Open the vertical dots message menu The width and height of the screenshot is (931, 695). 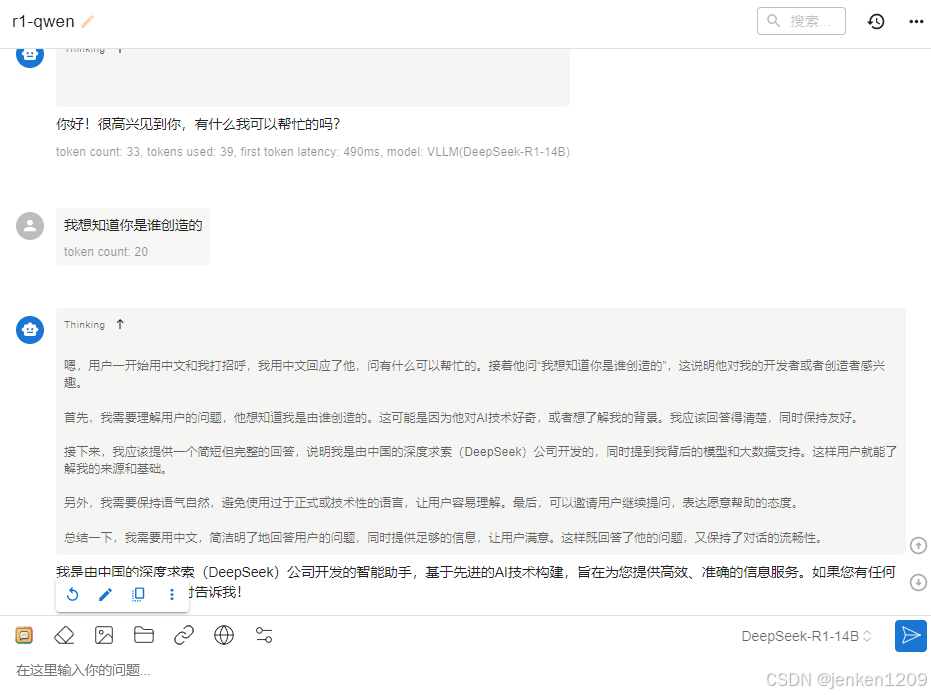(x=172, y=594)
